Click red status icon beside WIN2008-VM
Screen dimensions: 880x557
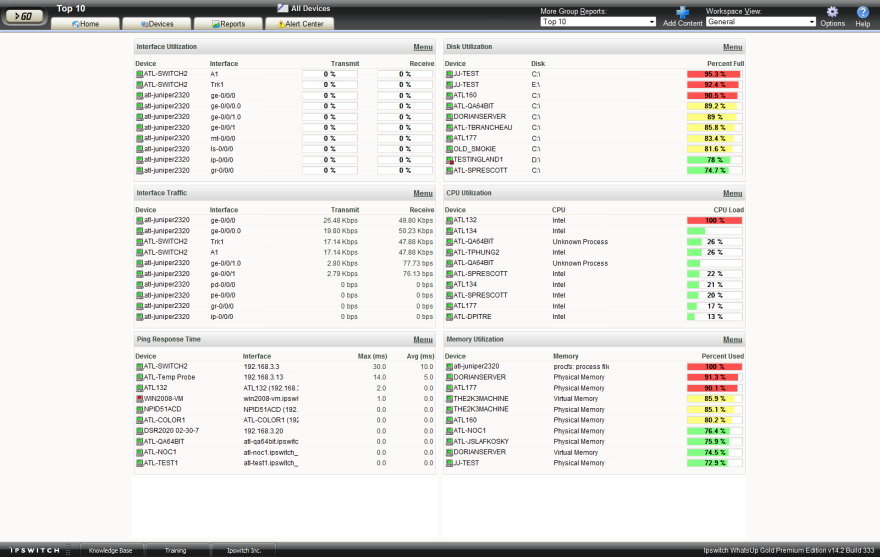tap(139, 399)
